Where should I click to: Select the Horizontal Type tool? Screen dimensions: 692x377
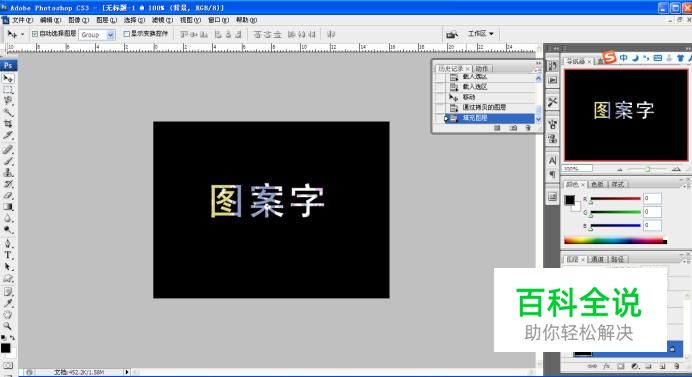click(x=8, y=255)
